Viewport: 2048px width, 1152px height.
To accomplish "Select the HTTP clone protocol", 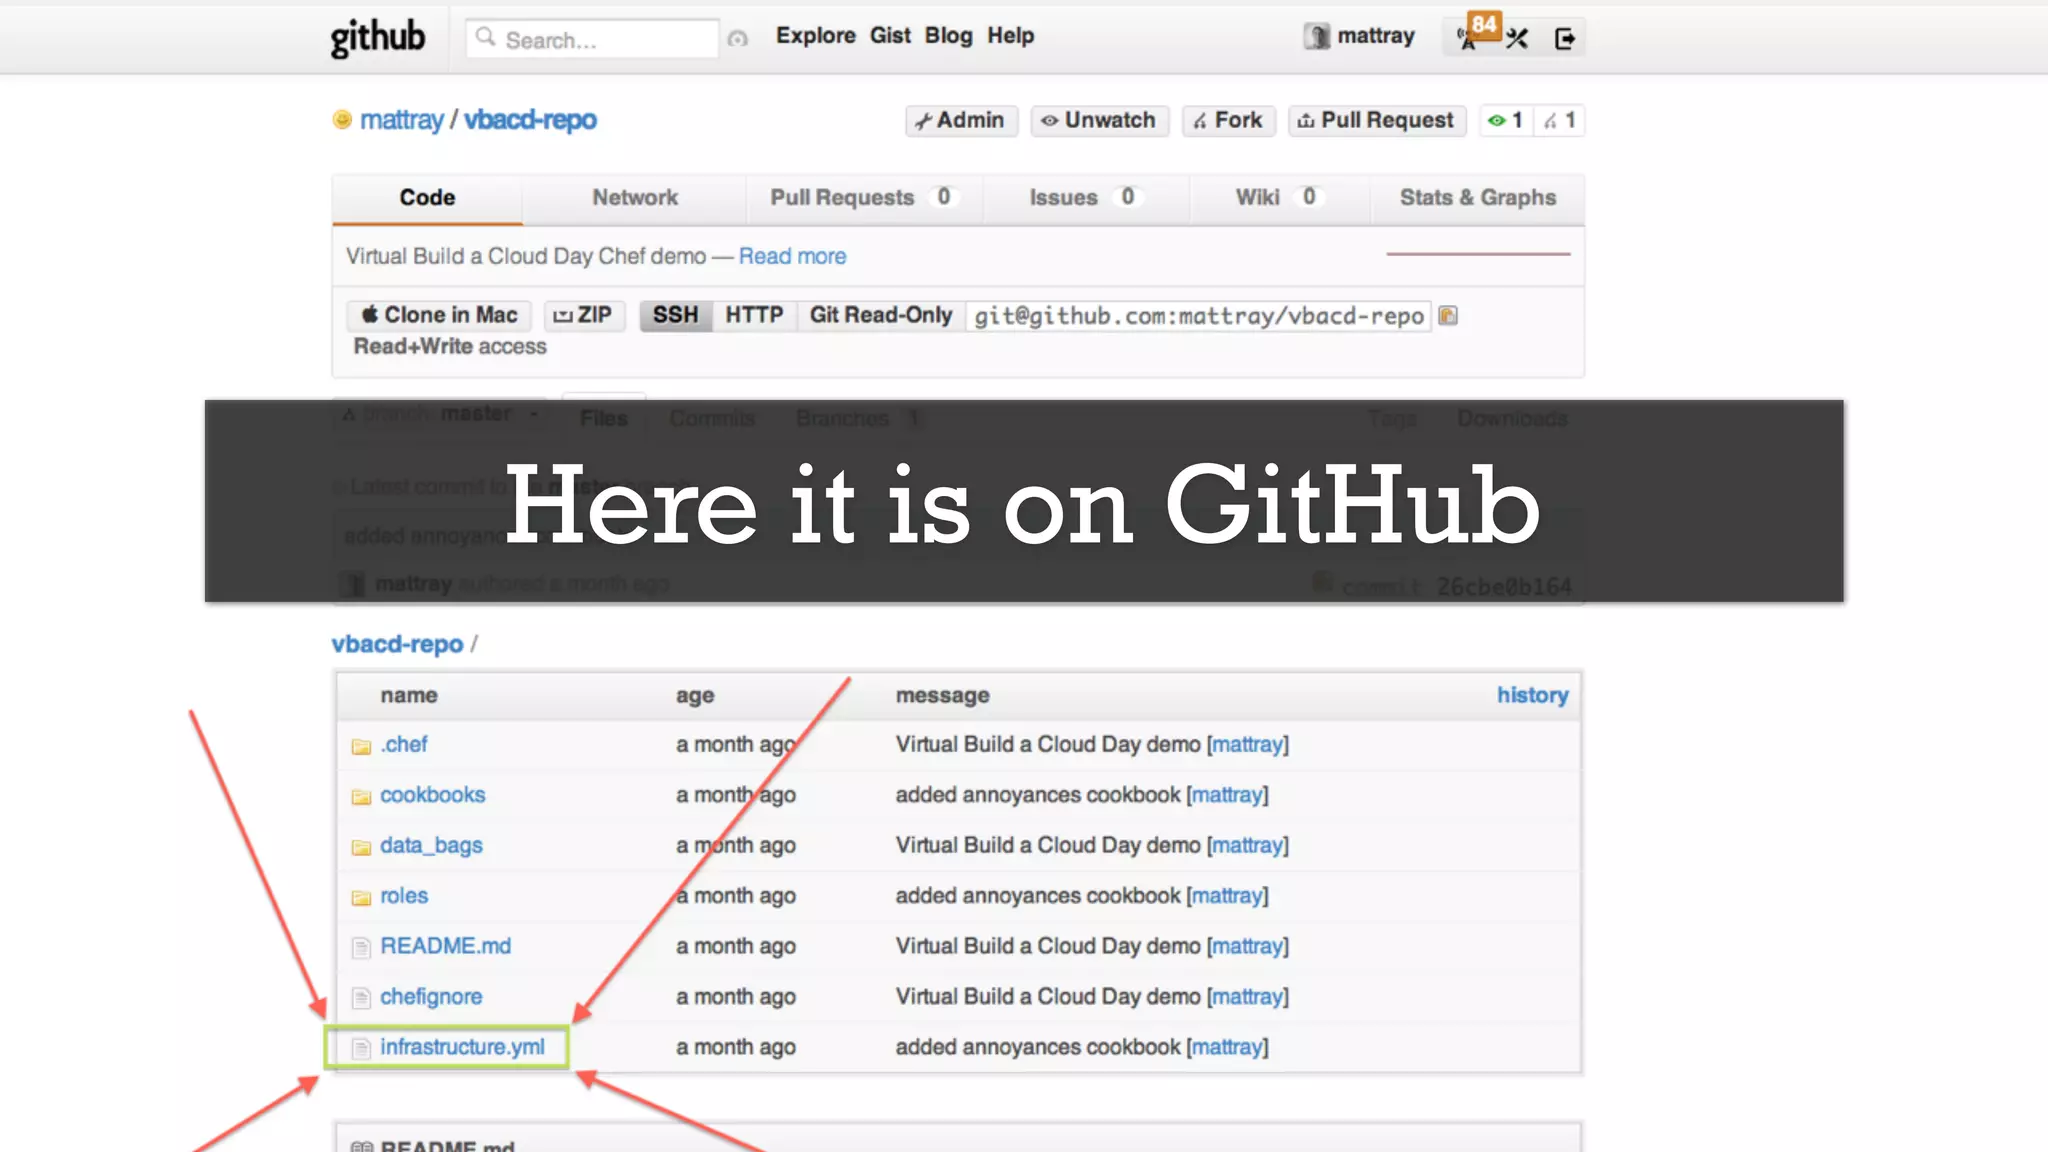I will pyautogui.click(x=754, y=316).
